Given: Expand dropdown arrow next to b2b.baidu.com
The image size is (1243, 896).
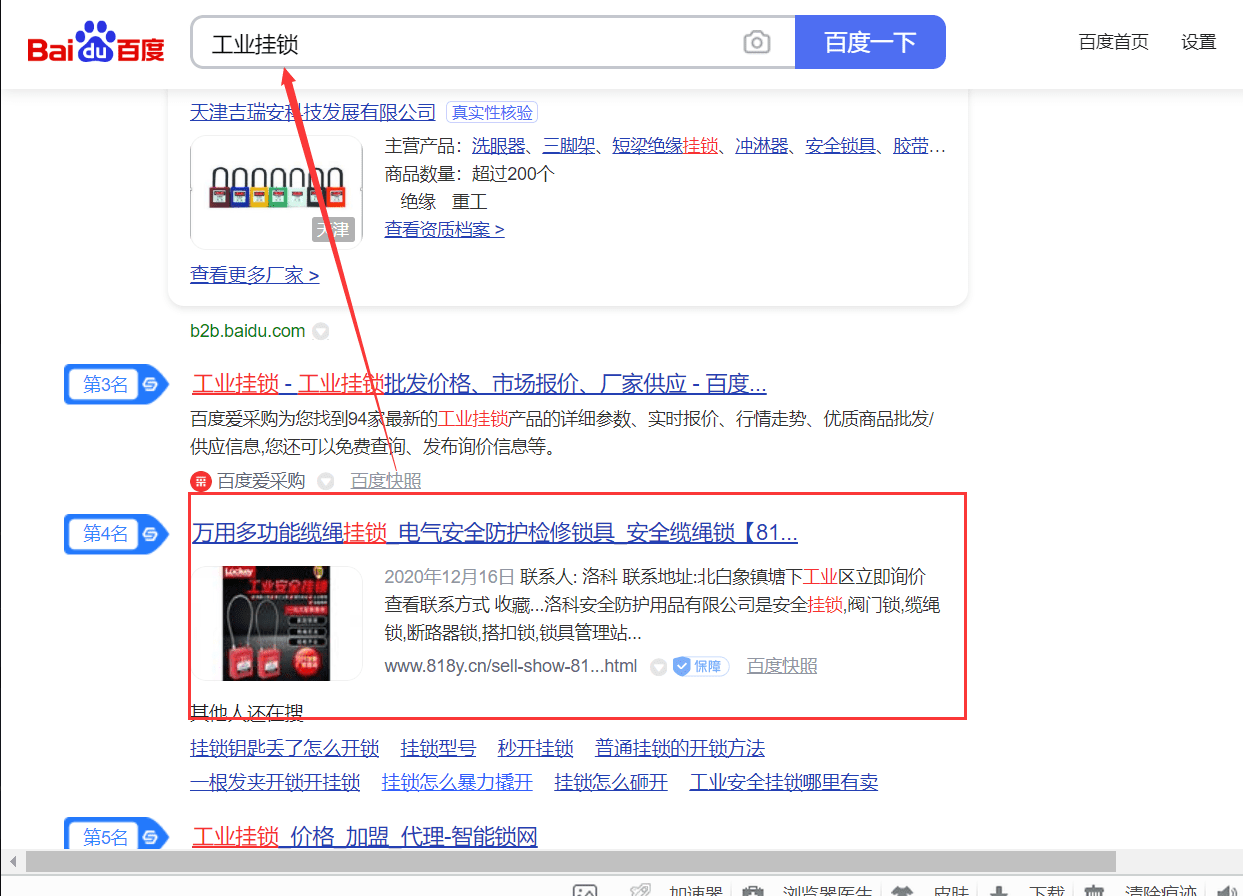Looking at the screenshot, I should (320, 331).
